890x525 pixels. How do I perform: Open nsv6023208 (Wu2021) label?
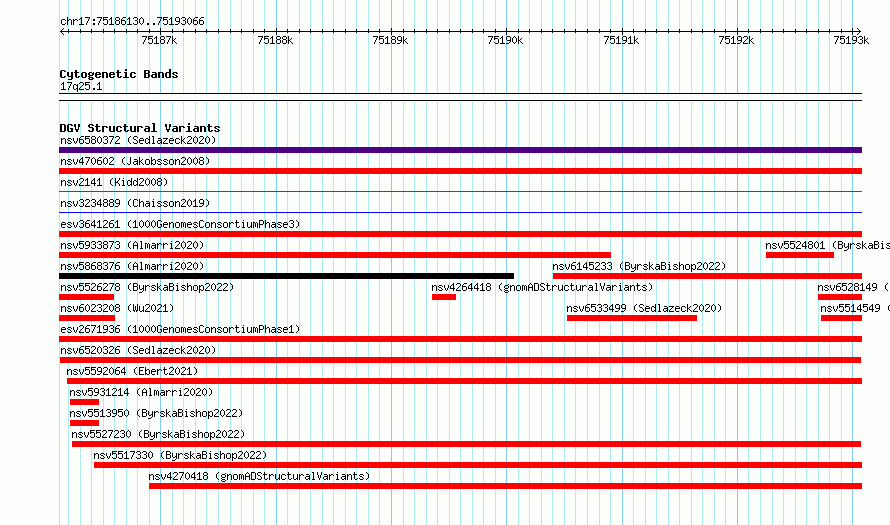117,308
